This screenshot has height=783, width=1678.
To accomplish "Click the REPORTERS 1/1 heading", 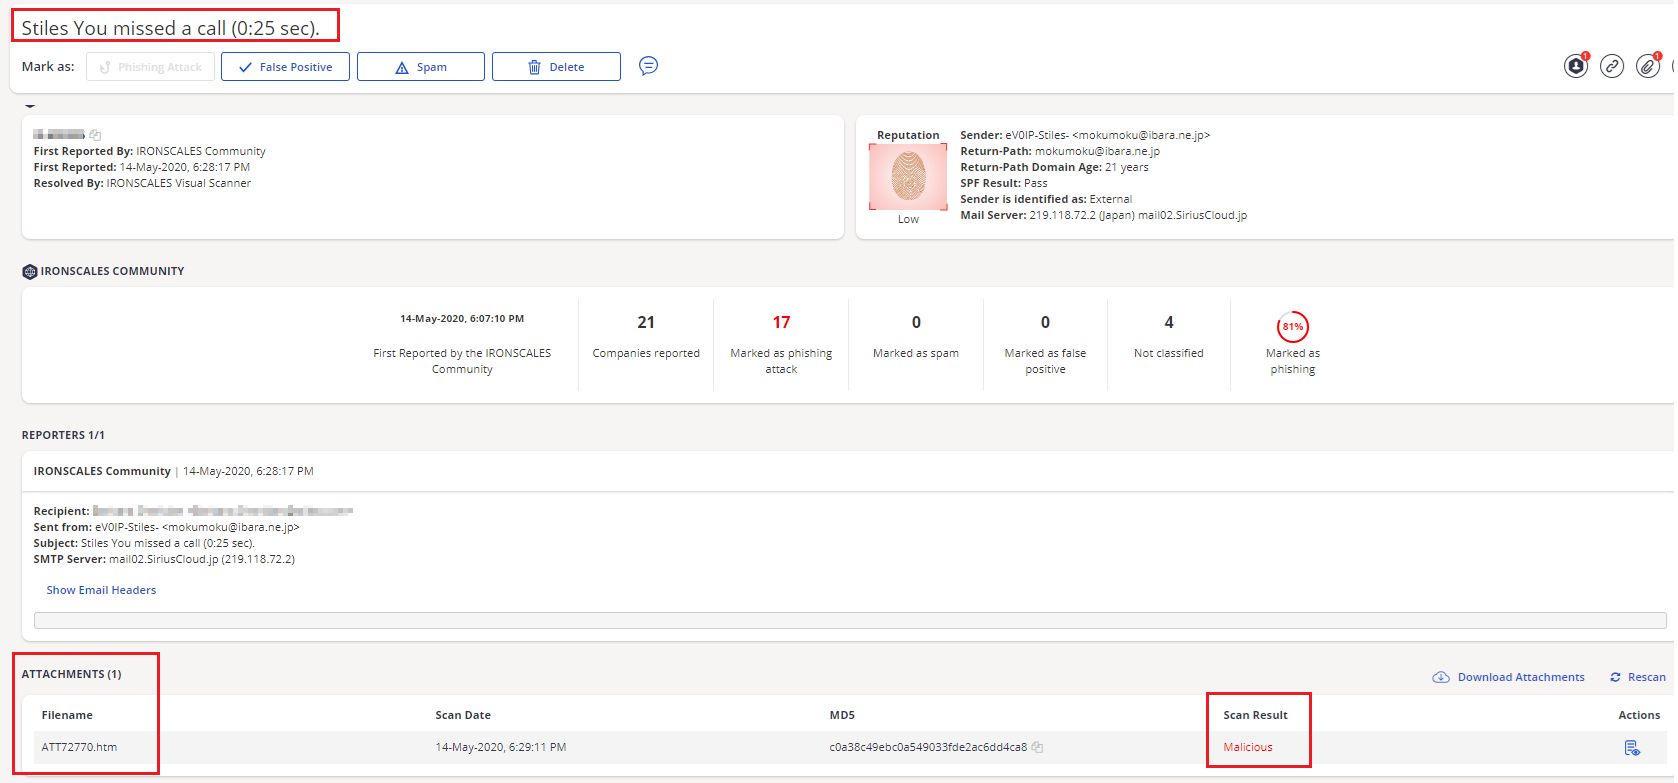I will (x=63, y=435).
